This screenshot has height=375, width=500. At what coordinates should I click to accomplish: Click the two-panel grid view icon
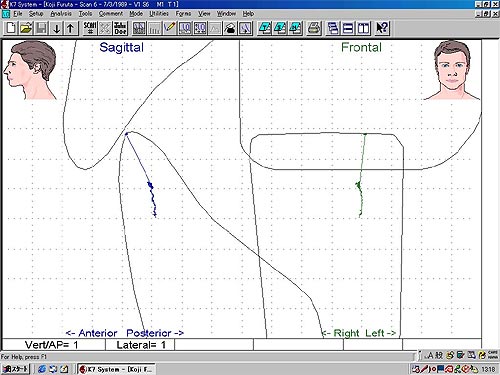click(x=139, y=28)
